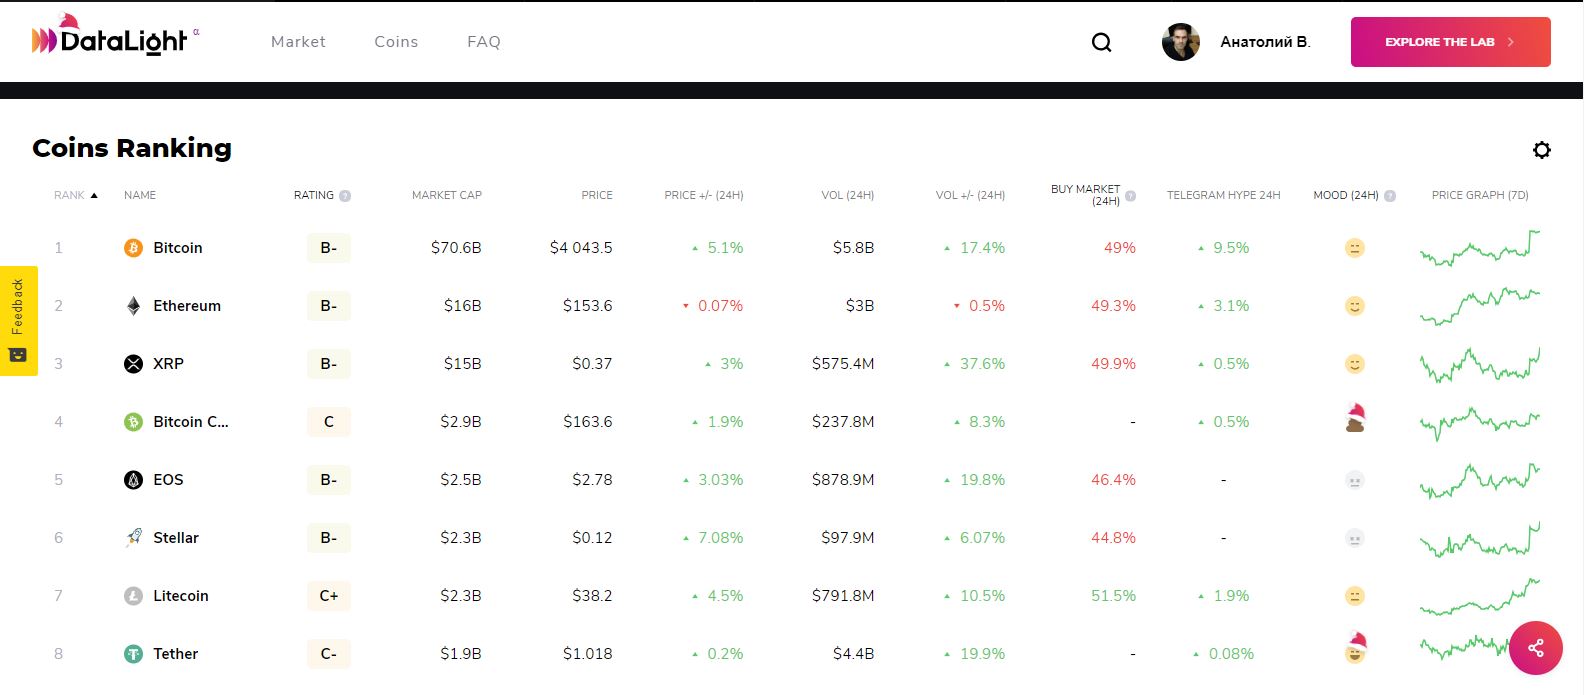The height and width of the screenshot is (695, 1584).
Task: Sort table by Market Cap column
Action: click(x=447, y=195)
